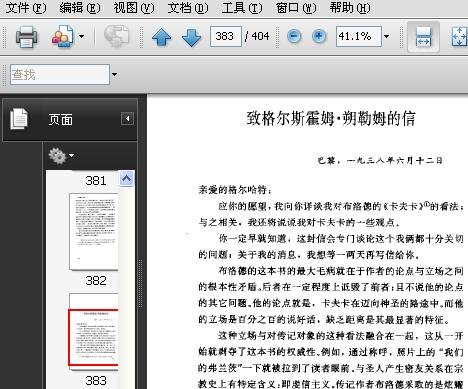Viewport: 468px width, 389px height.
Task: Collapse the Pages panel with left arrow
Action: tap(127, 118)
